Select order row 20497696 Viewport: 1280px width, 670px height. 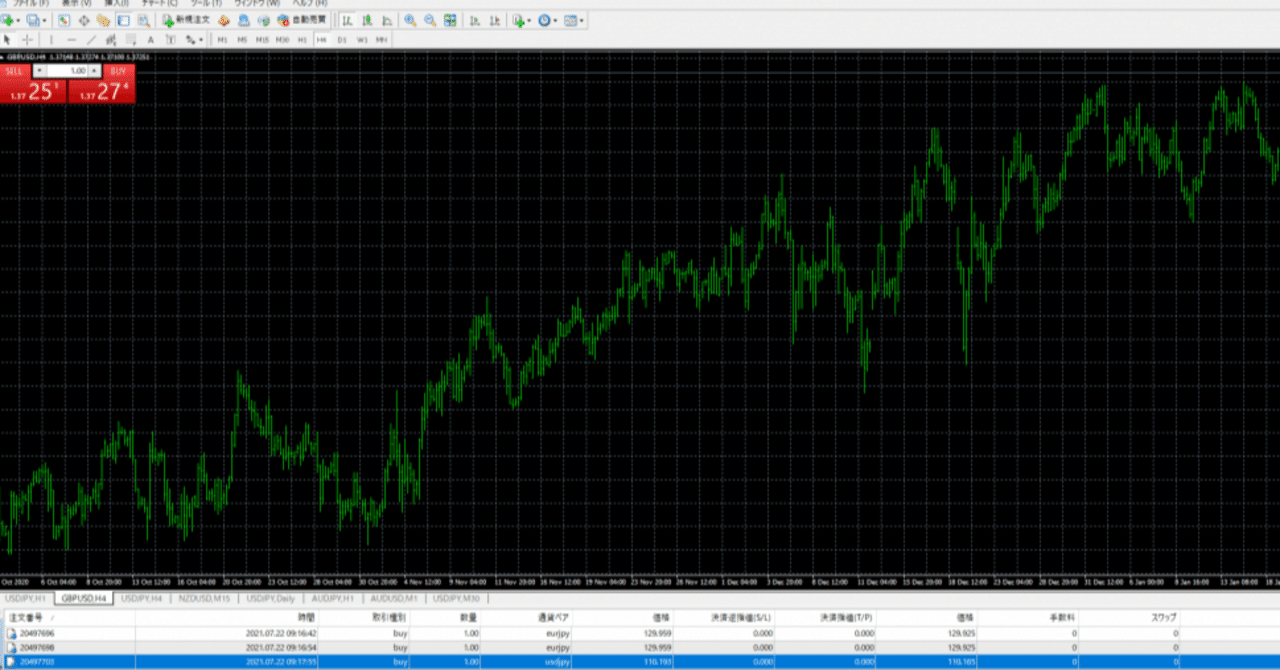(x=640, y=633)
